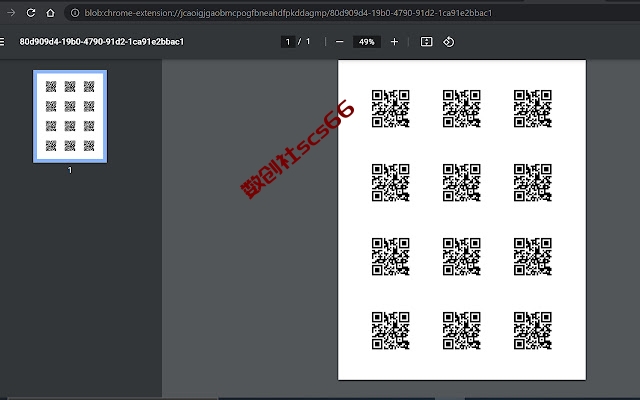Rotate the document counterclockwise
This screenshot has height=400, width=640.
pyautogui.click(x=449, y=42)
